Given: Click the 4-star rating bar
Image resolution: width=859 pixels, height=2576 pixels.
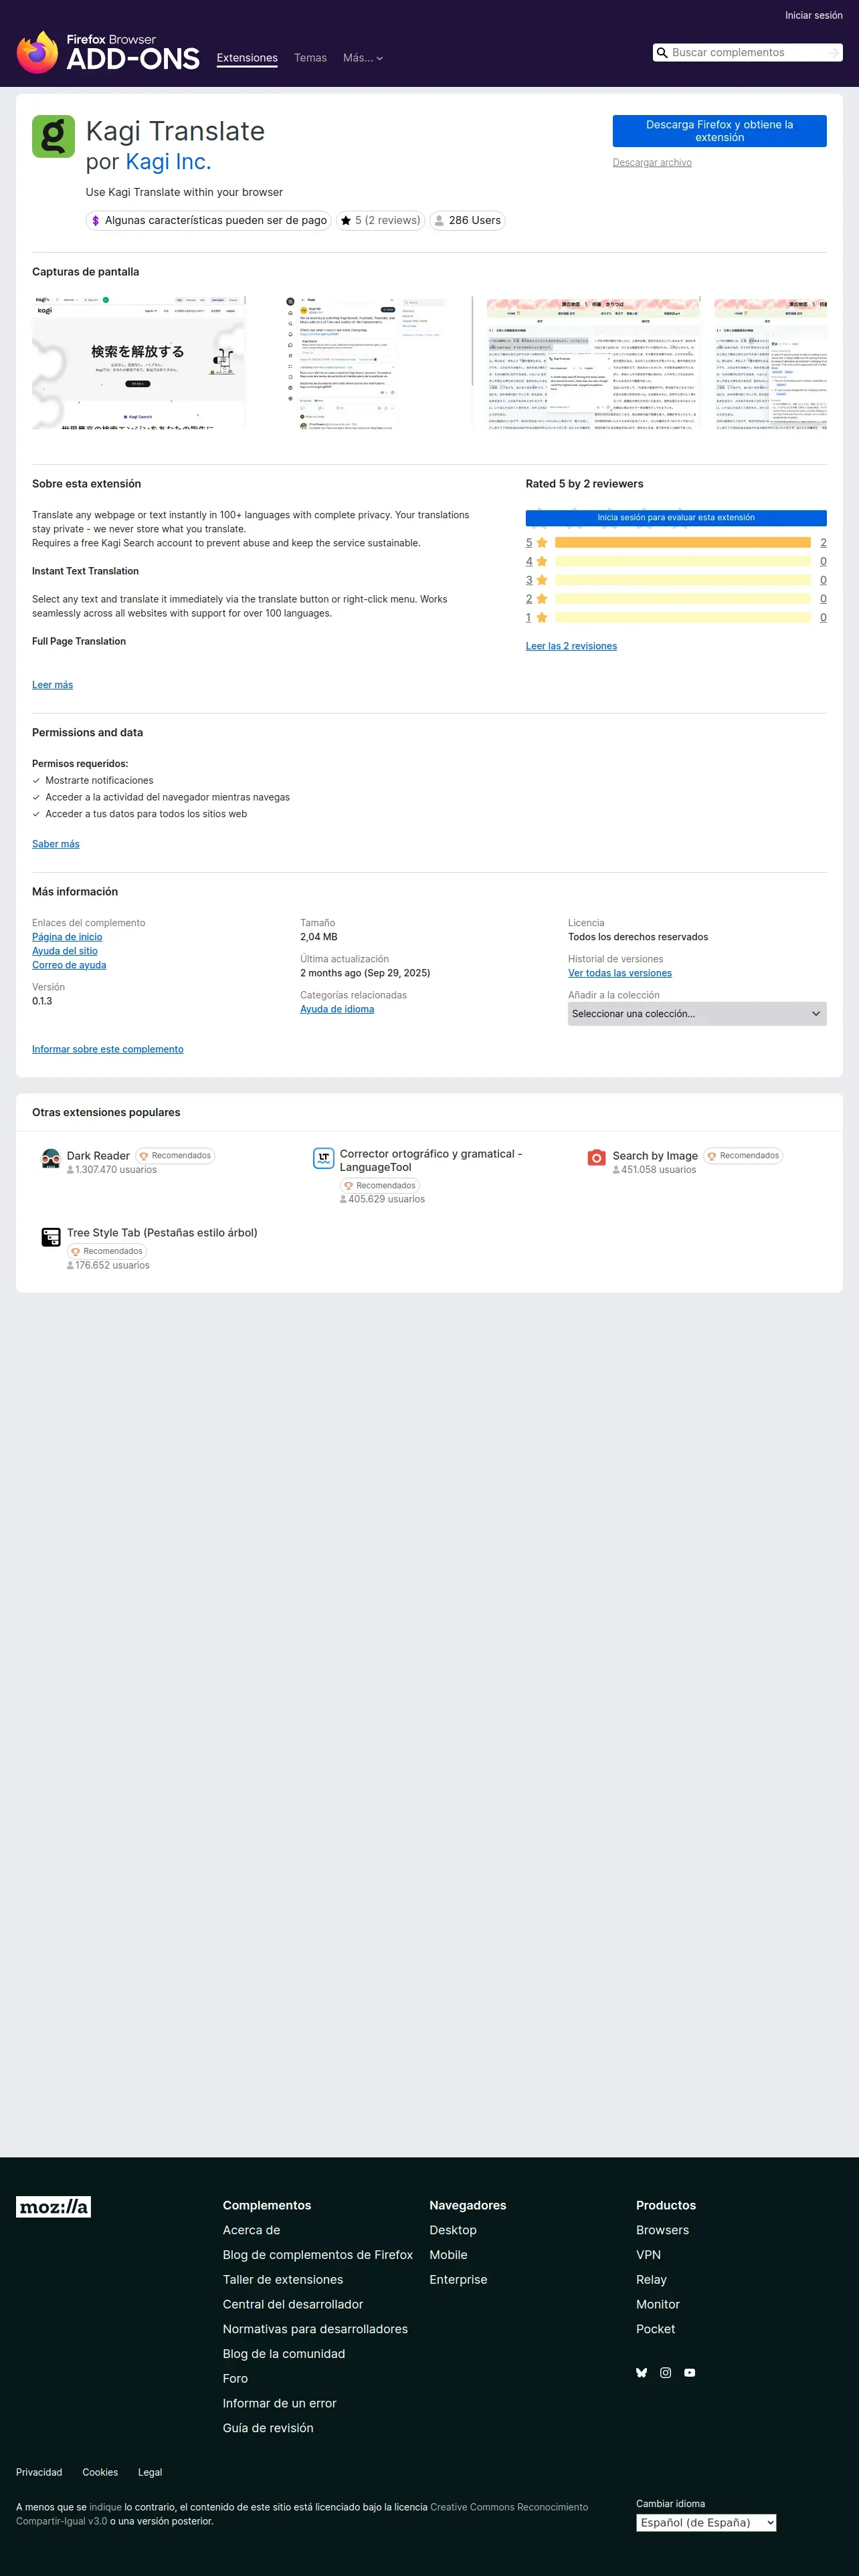Looking at the screenshot, I should point(683,562).
